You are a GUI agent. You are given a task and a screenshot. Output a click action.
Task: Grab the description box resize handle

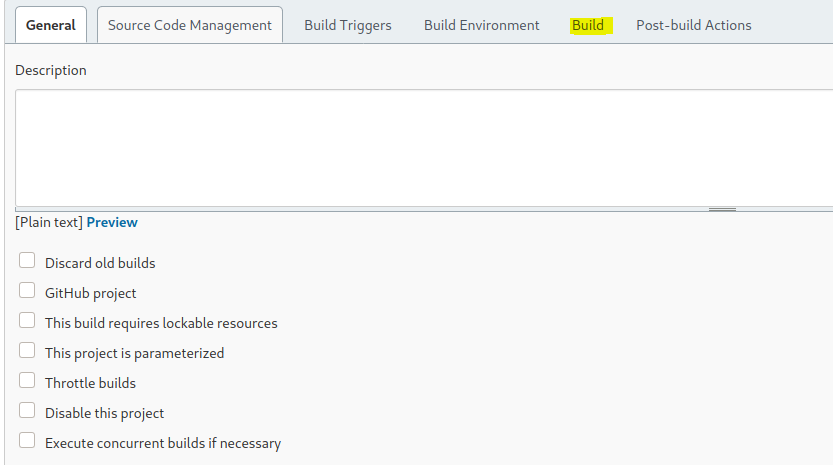tap(722, 210)
